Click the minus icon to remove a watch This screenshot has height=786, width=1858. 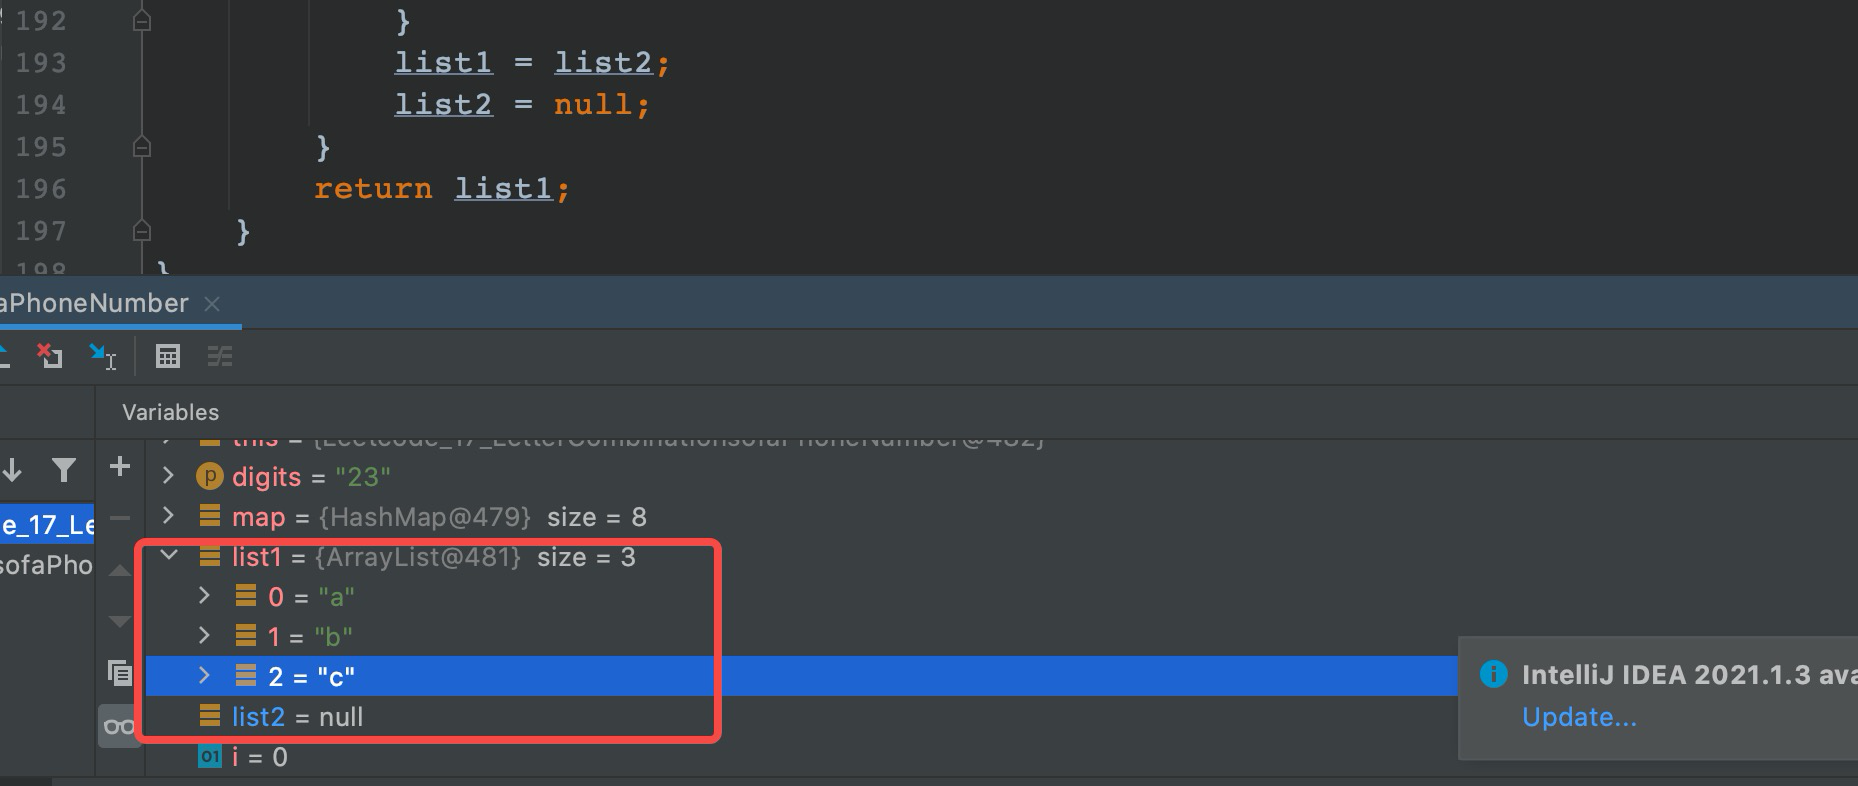[x=120, y=517]
